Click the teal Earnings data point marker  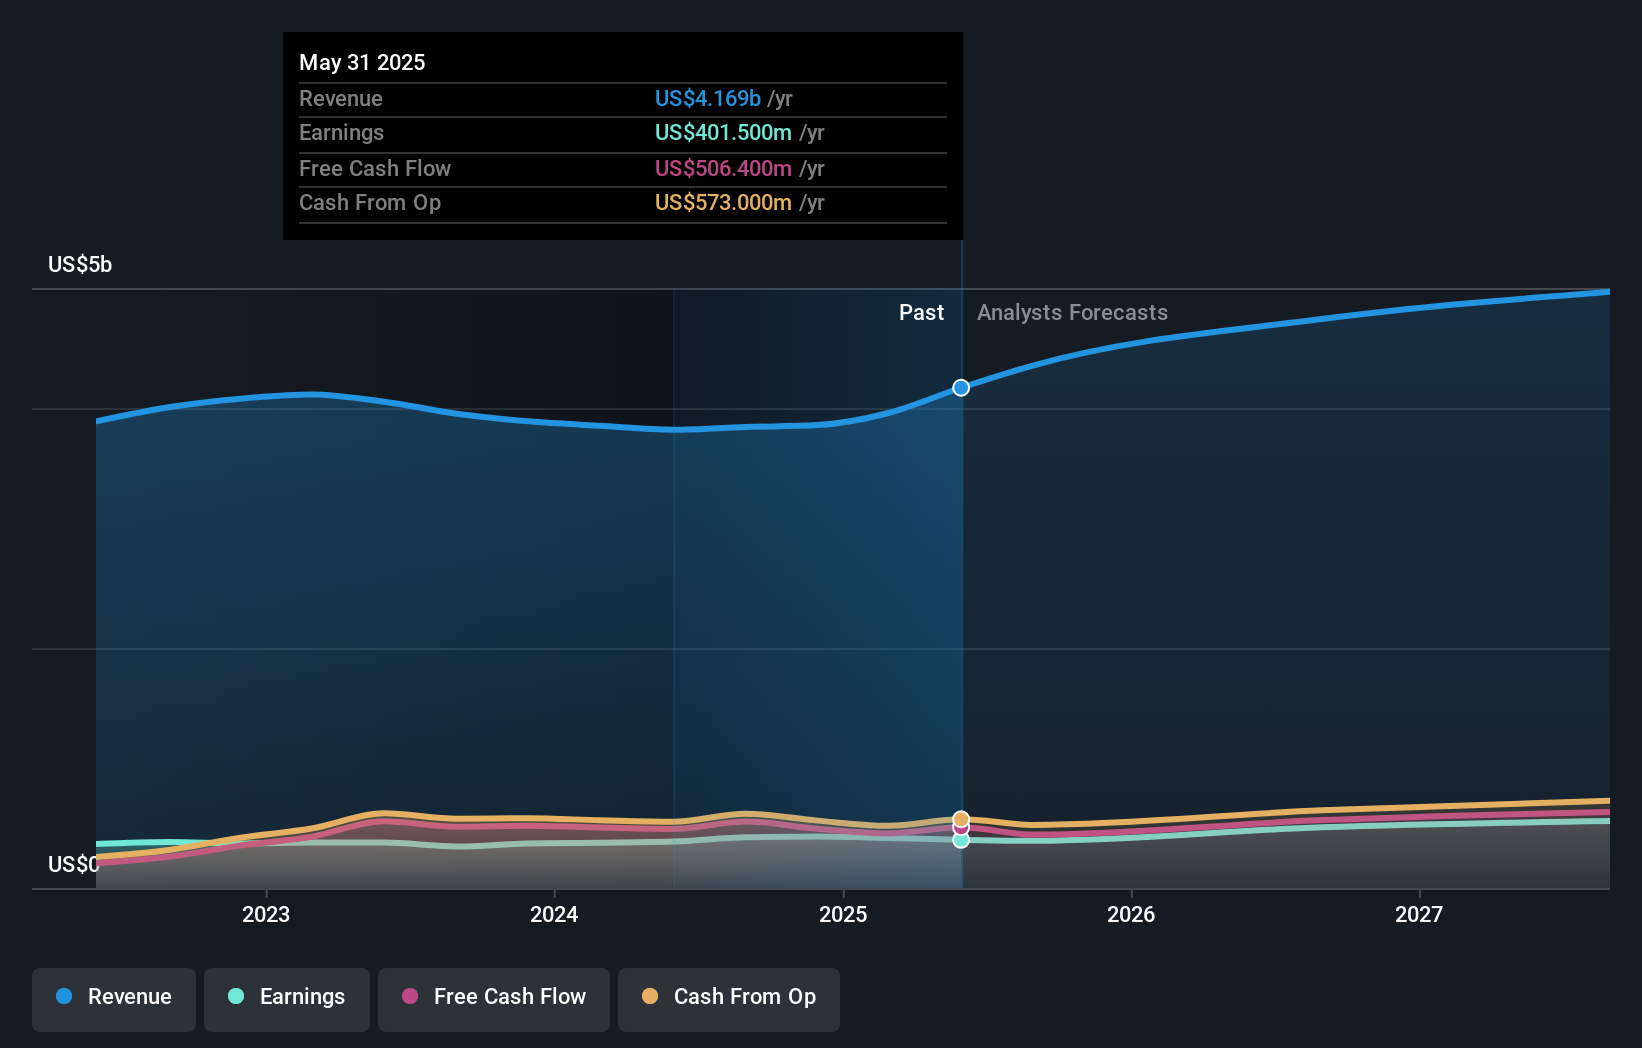click(961, 840)
